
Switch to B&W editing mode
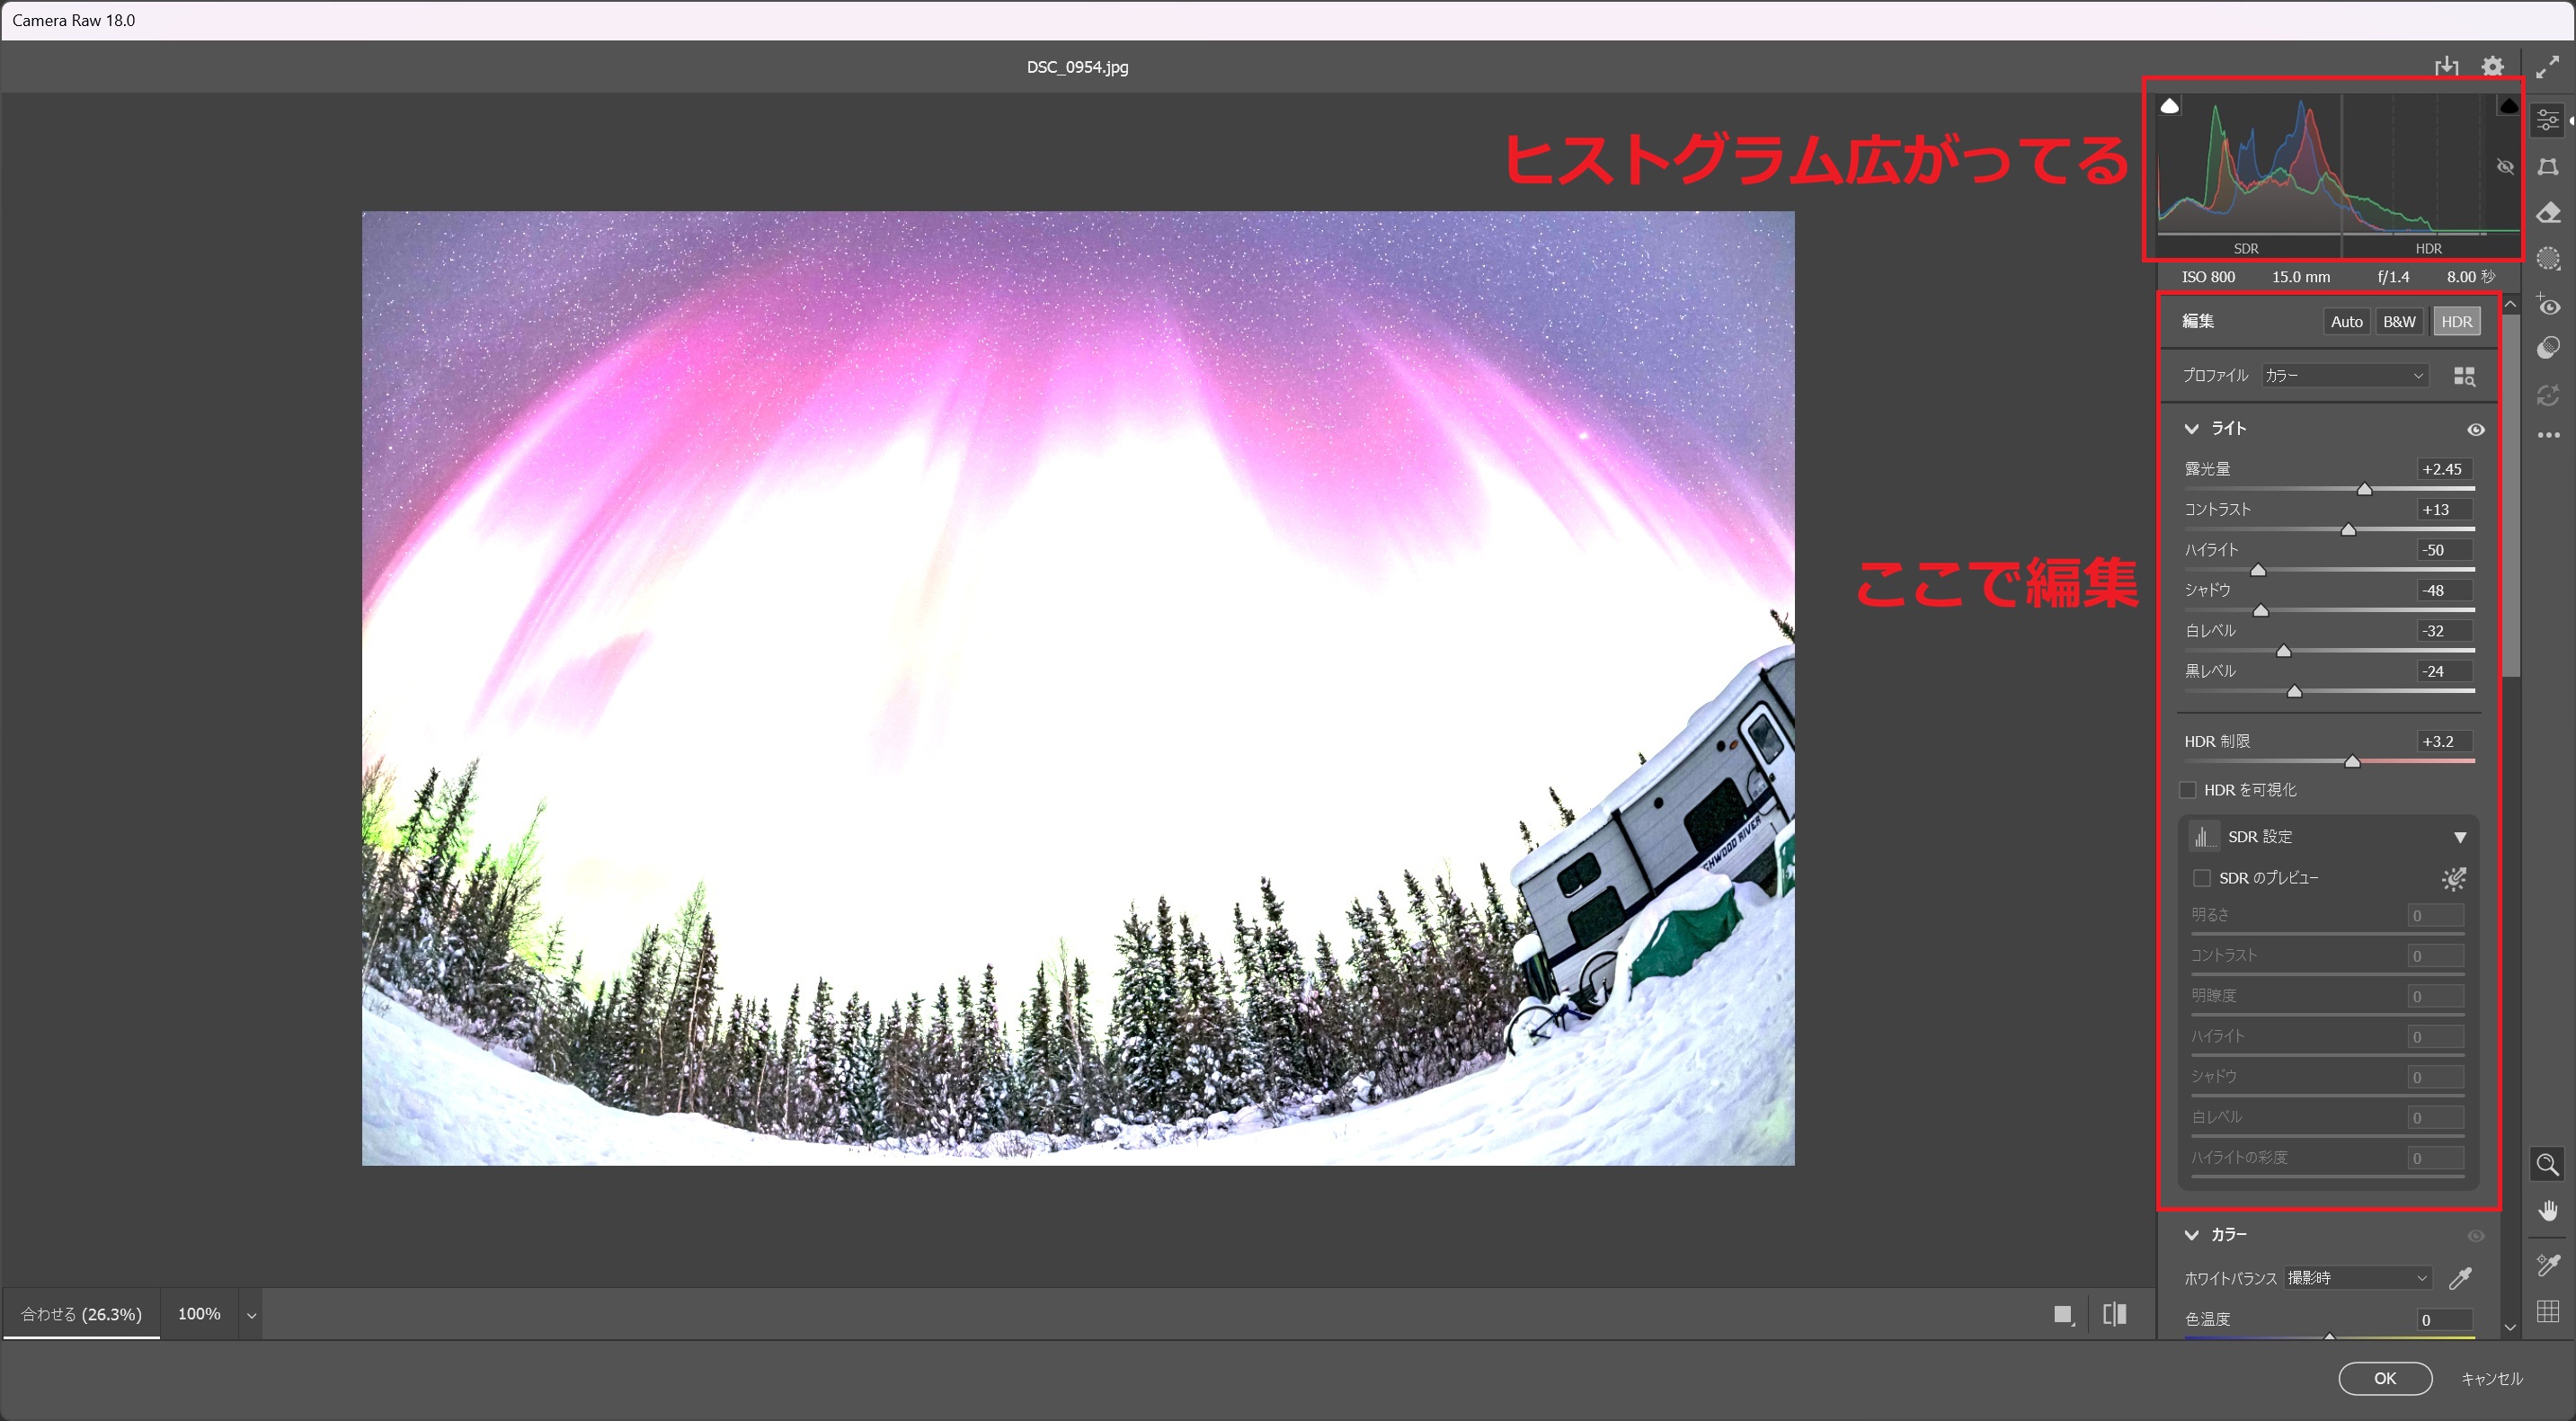coord(2400,321)
